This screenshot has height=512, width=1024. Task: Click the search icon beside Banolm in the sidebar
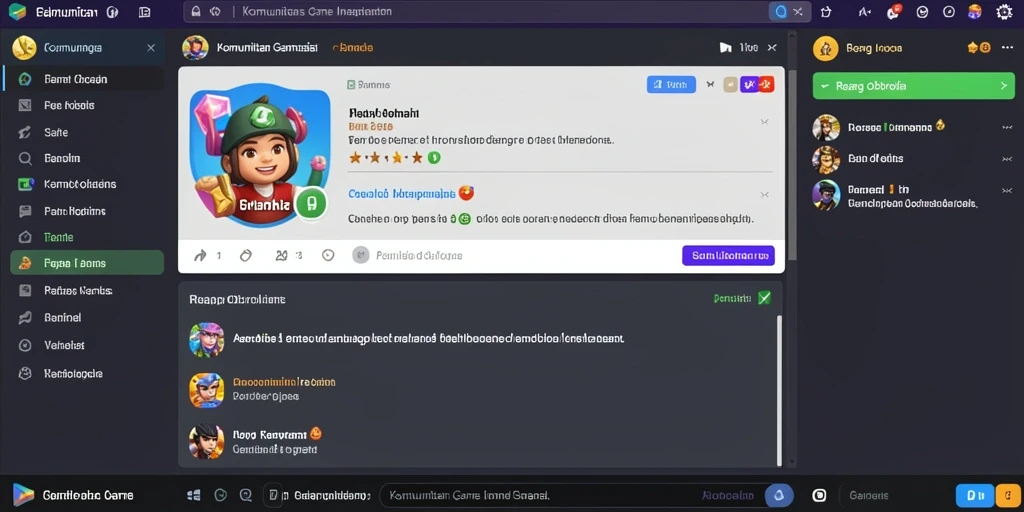coord(25,158)
